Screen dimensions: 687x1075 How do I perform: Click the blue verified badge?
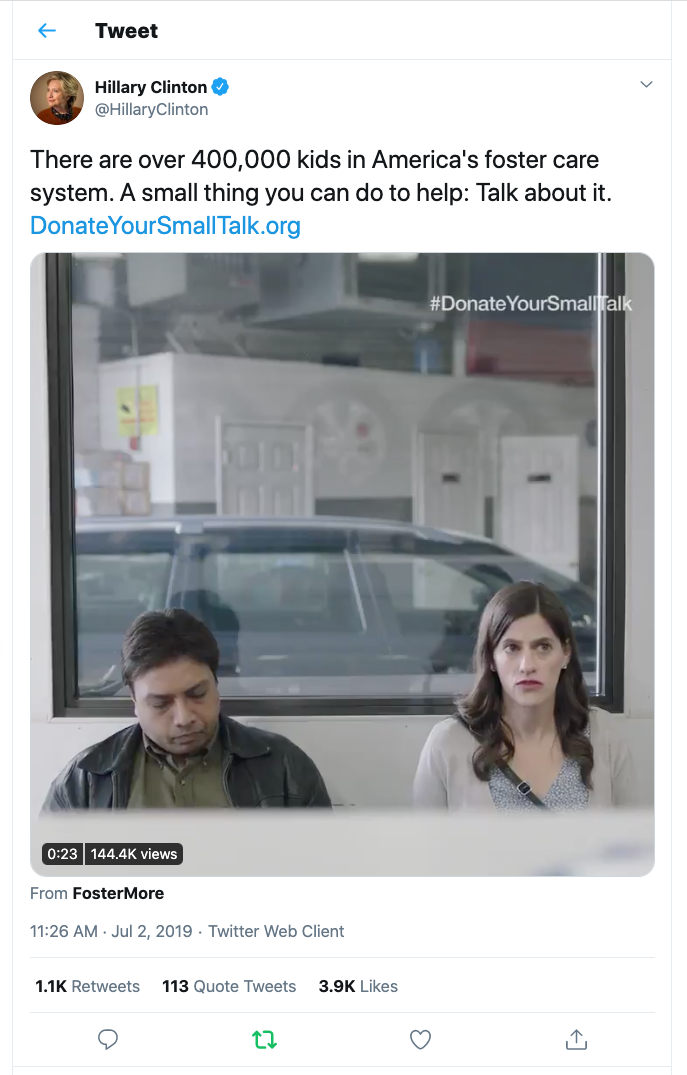click(220, 87)
